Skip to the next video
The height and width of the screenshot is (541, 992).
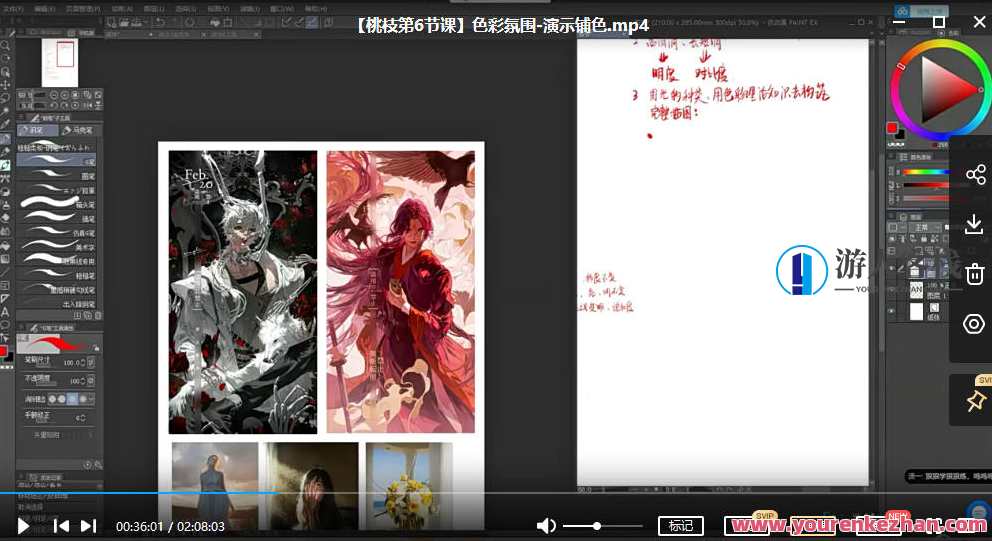click(89, 526)
